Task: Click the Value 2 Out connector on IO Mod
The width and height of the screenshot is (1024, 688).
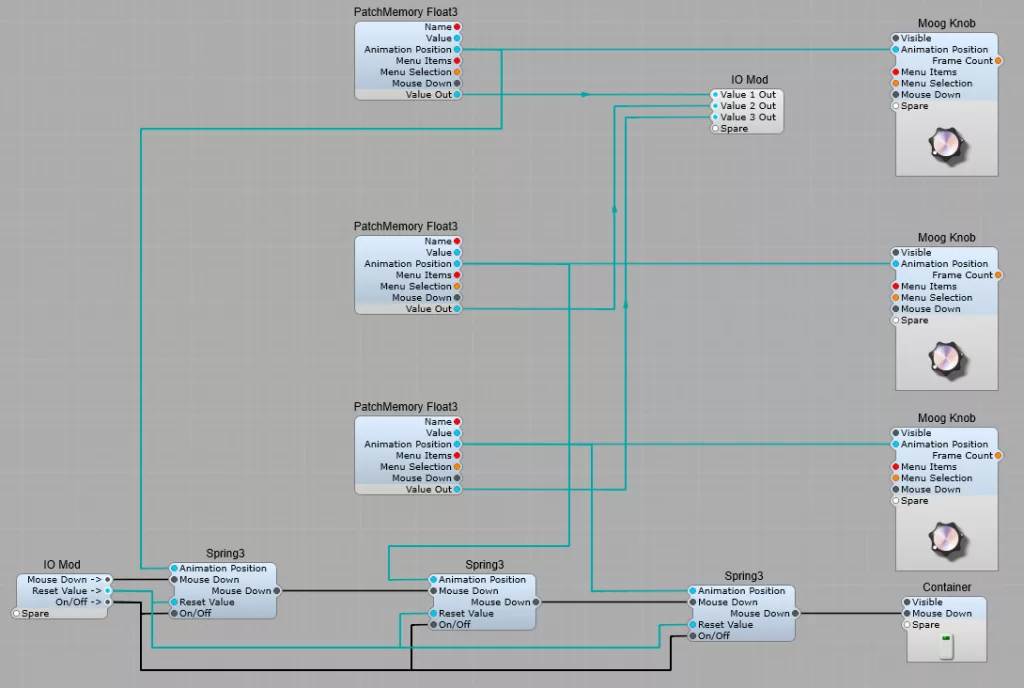Action: click(715, 106)
